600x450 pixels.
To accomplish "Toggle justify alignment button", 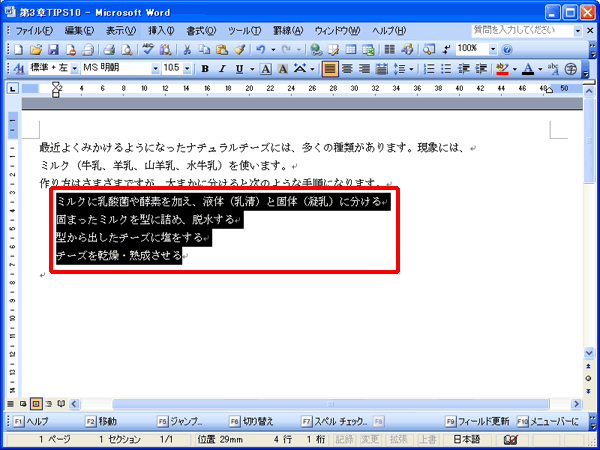I will (330, 69).
